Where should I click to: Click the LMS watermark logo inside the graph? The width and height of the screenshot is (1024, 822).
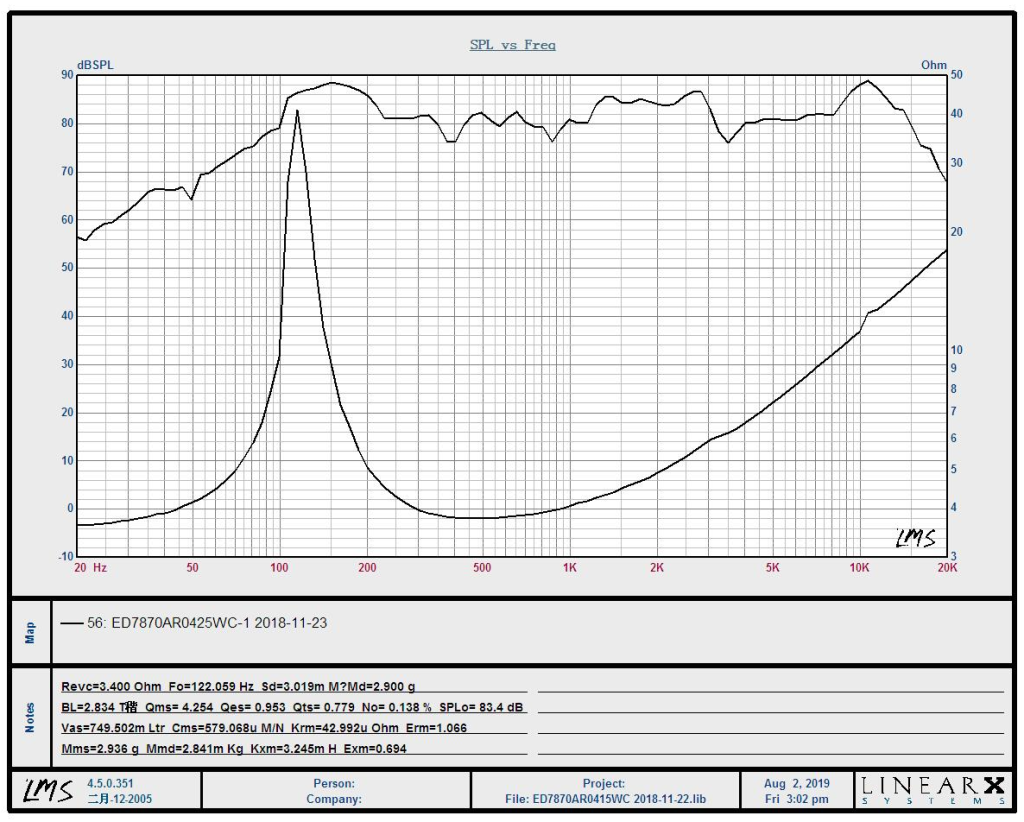point(915,538)
